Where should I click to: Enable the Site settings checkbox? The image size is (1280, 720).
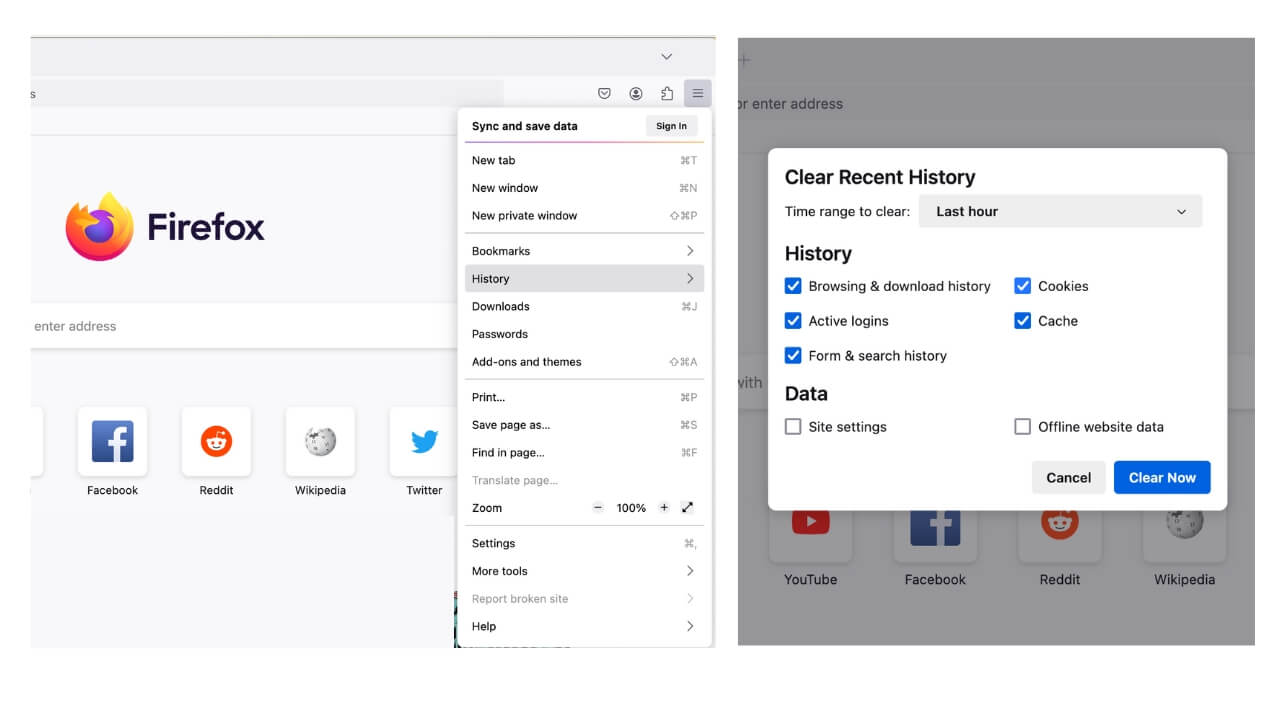(793, 426)
